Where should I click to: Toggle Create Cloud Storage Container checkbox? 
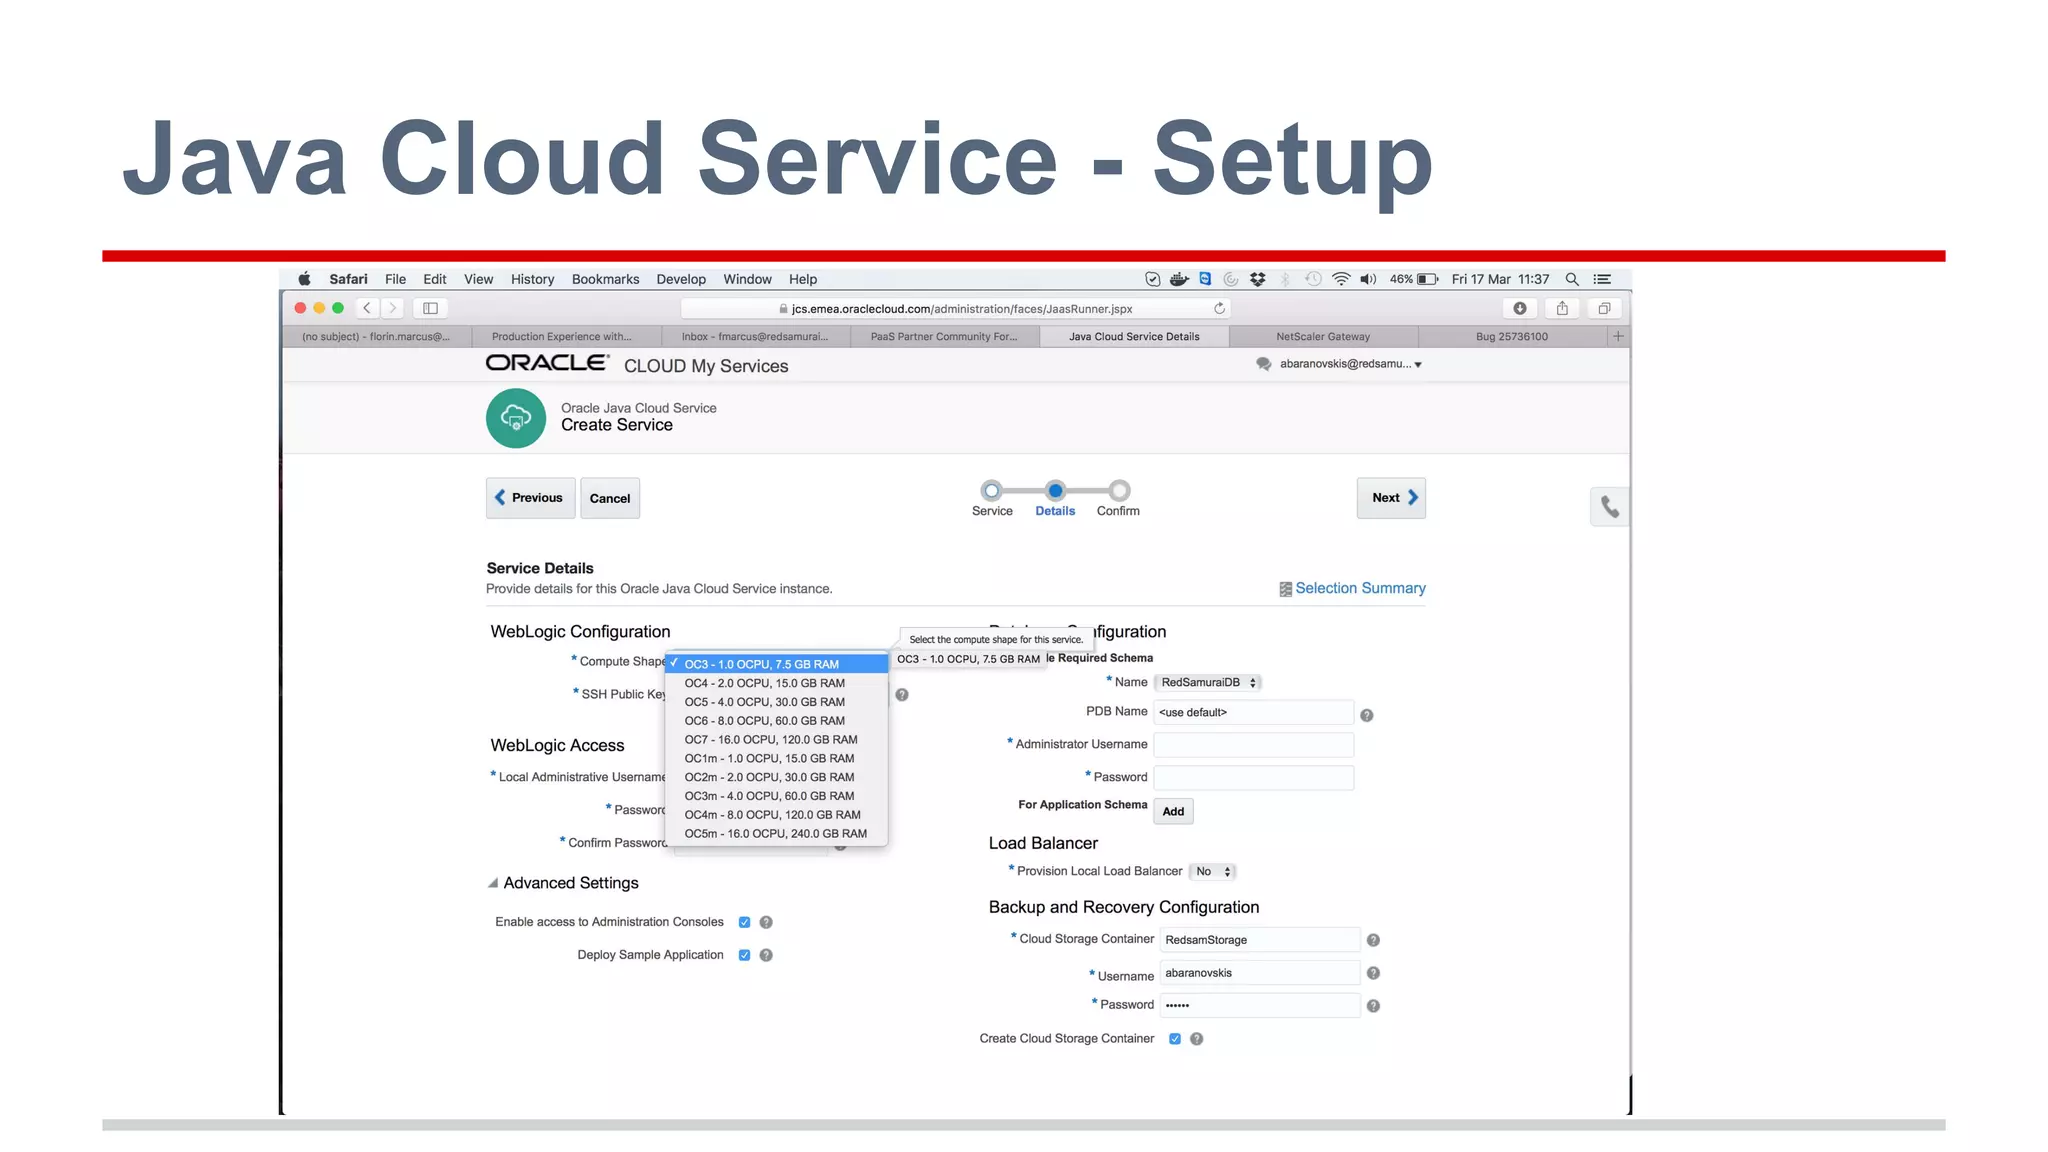[x=1175, y=1039]
